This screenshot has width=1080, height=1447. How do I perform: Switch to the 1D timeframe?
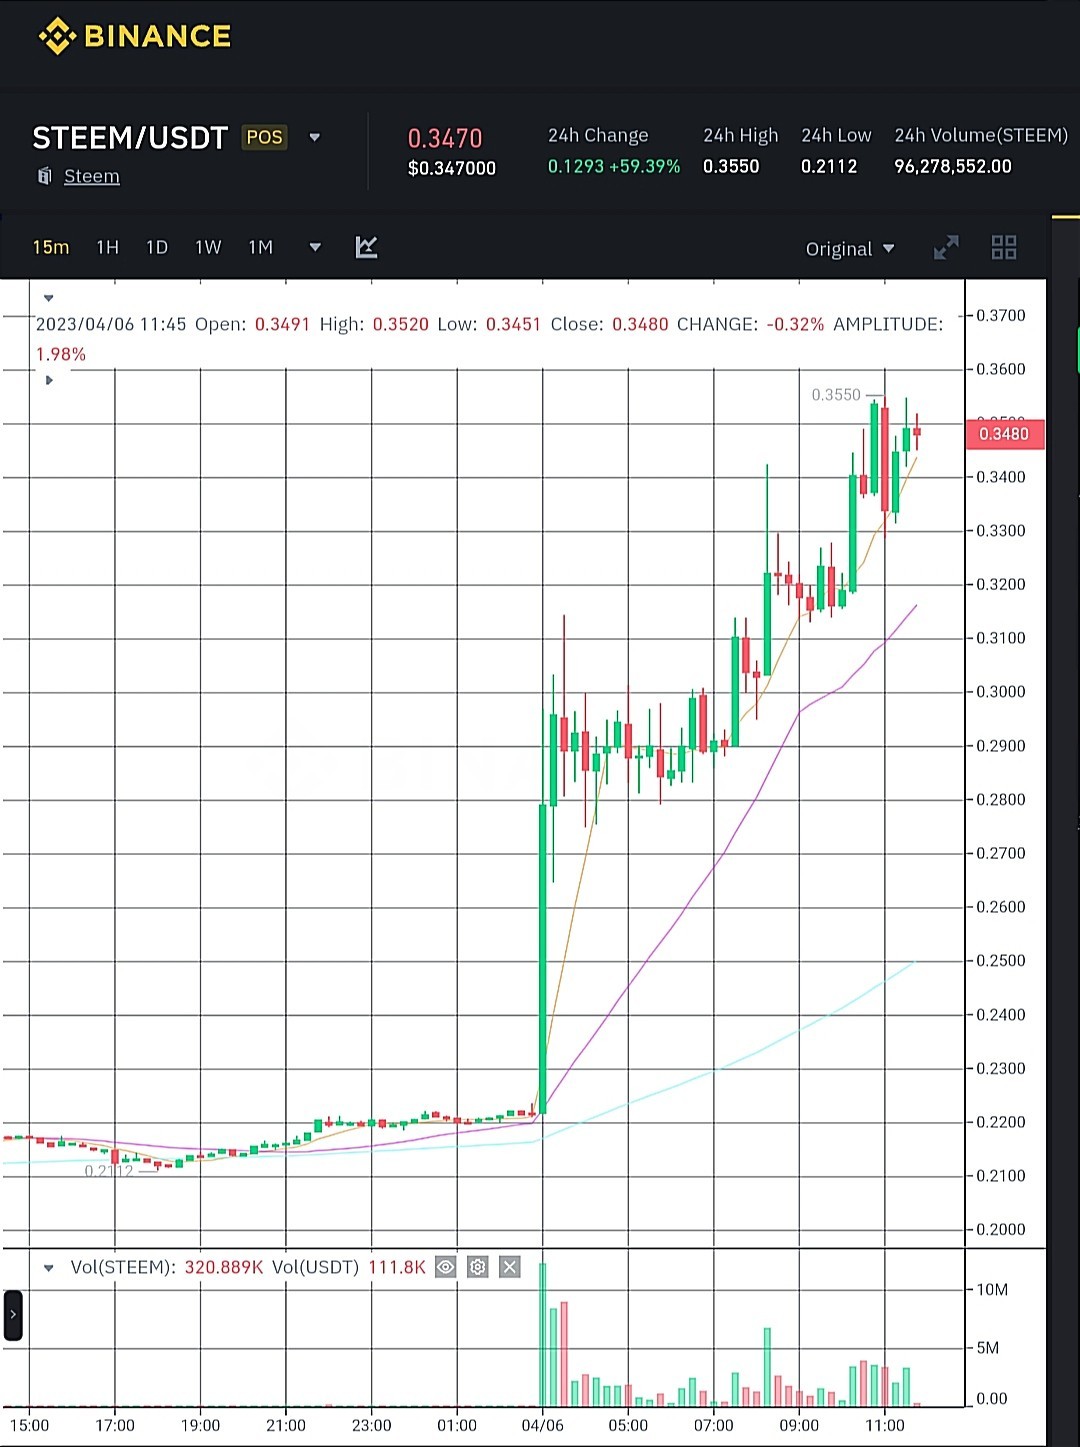157,247
